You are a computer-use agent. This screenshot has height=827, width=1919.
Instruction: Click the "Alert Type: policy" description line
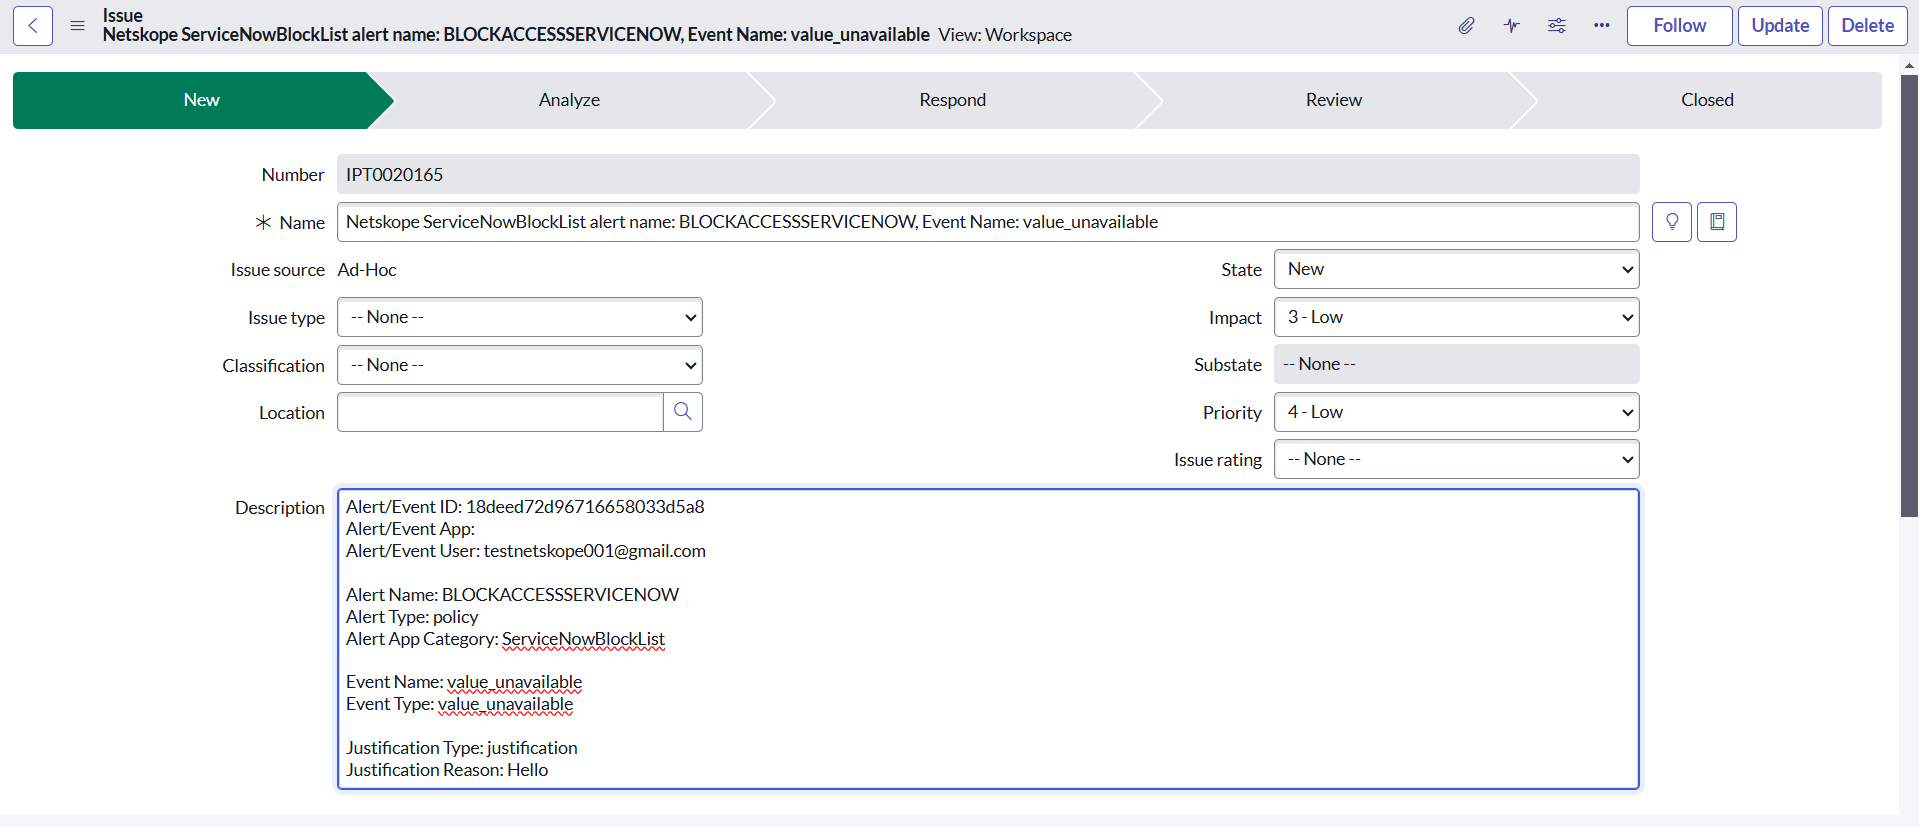pyautogui.click(x=412, y=617)
